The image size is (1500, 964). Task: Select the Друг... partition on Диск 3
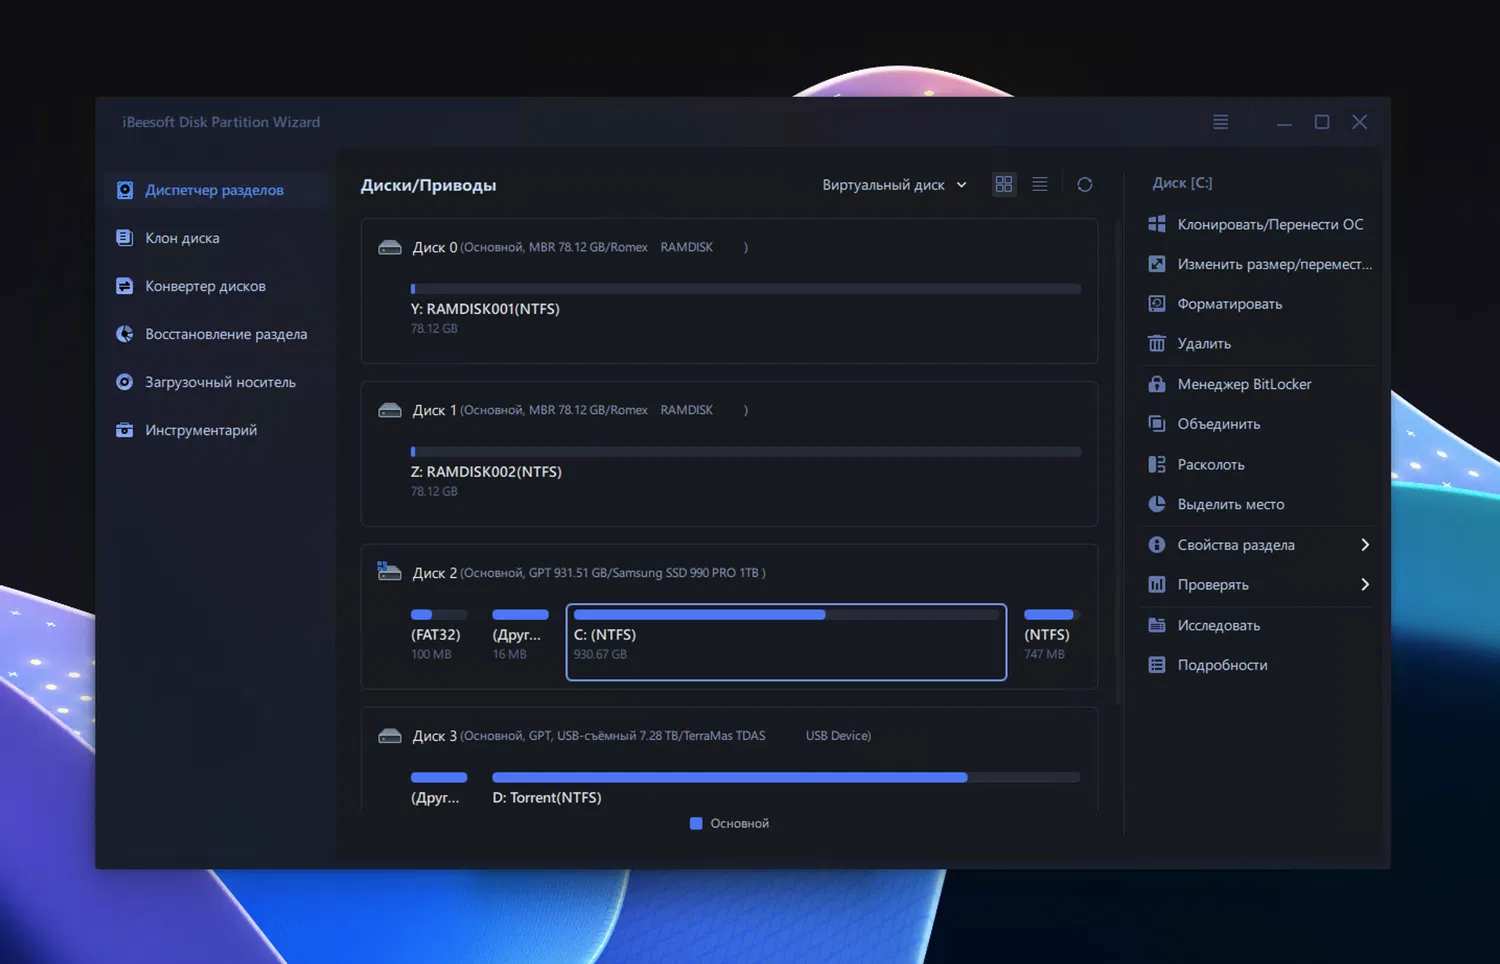point(438,788)
